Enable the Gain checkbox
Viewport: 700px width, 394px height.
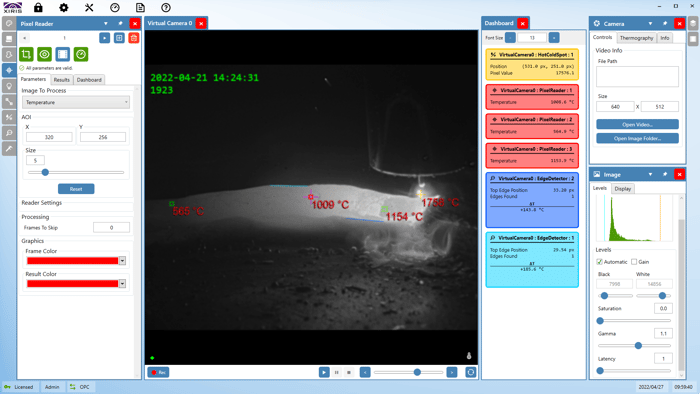pos(634,262)
